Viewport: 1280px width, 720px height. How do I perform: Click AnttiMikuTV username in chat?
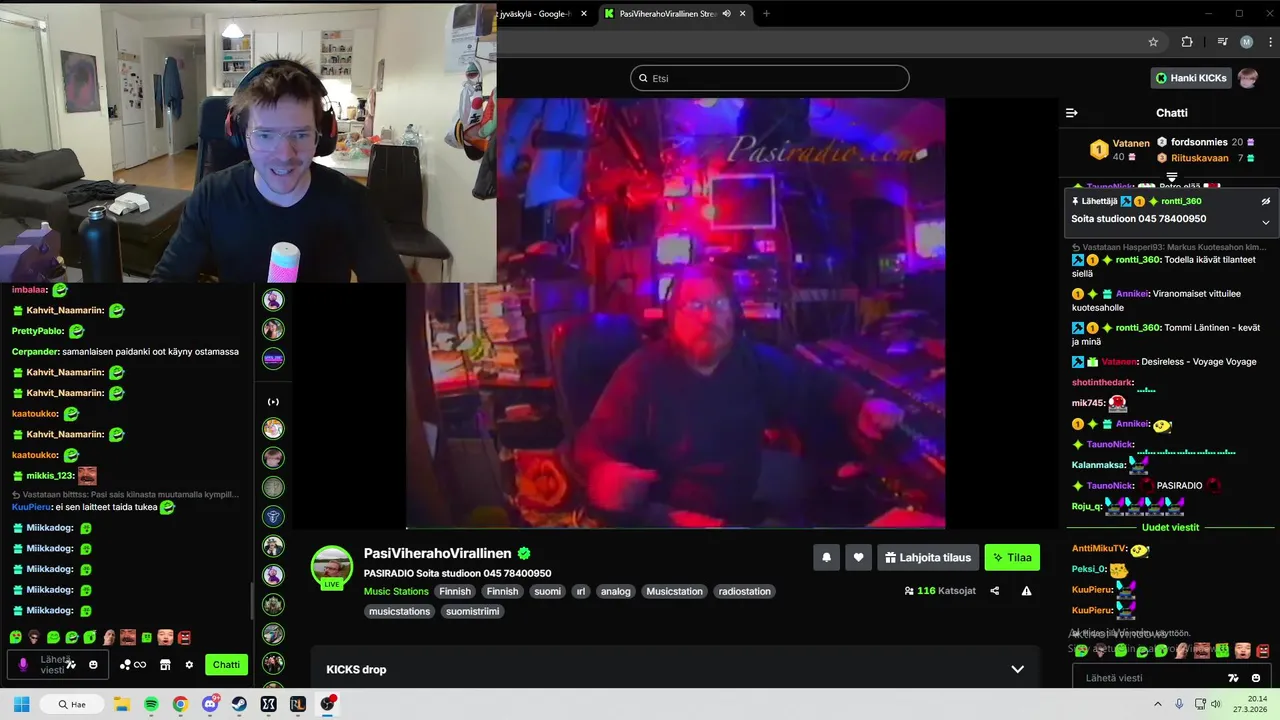pos(1099,548)
